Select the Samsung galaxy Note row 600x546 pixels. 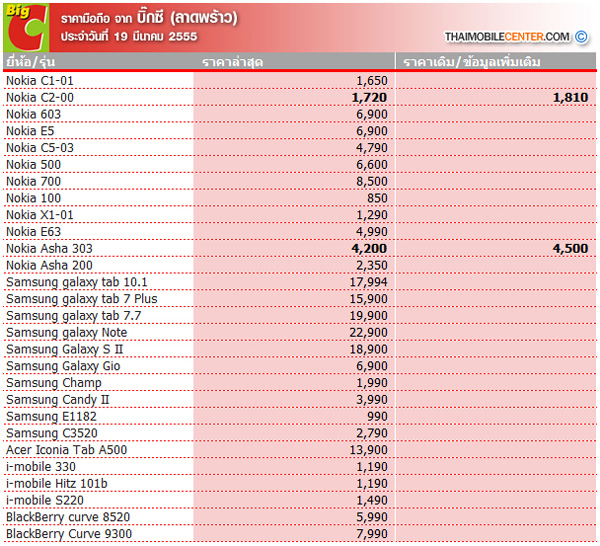coord(66,333)
